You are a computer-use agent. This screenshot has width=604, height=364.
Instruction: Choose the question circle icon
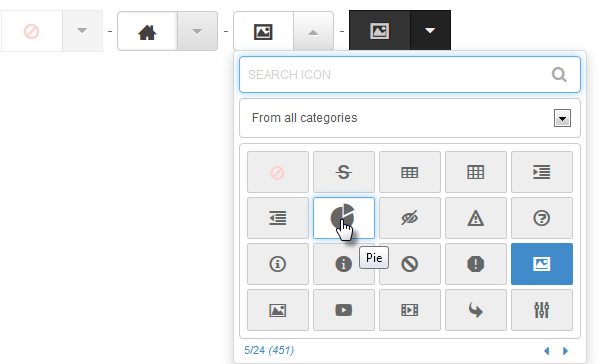tap(542, 218)
